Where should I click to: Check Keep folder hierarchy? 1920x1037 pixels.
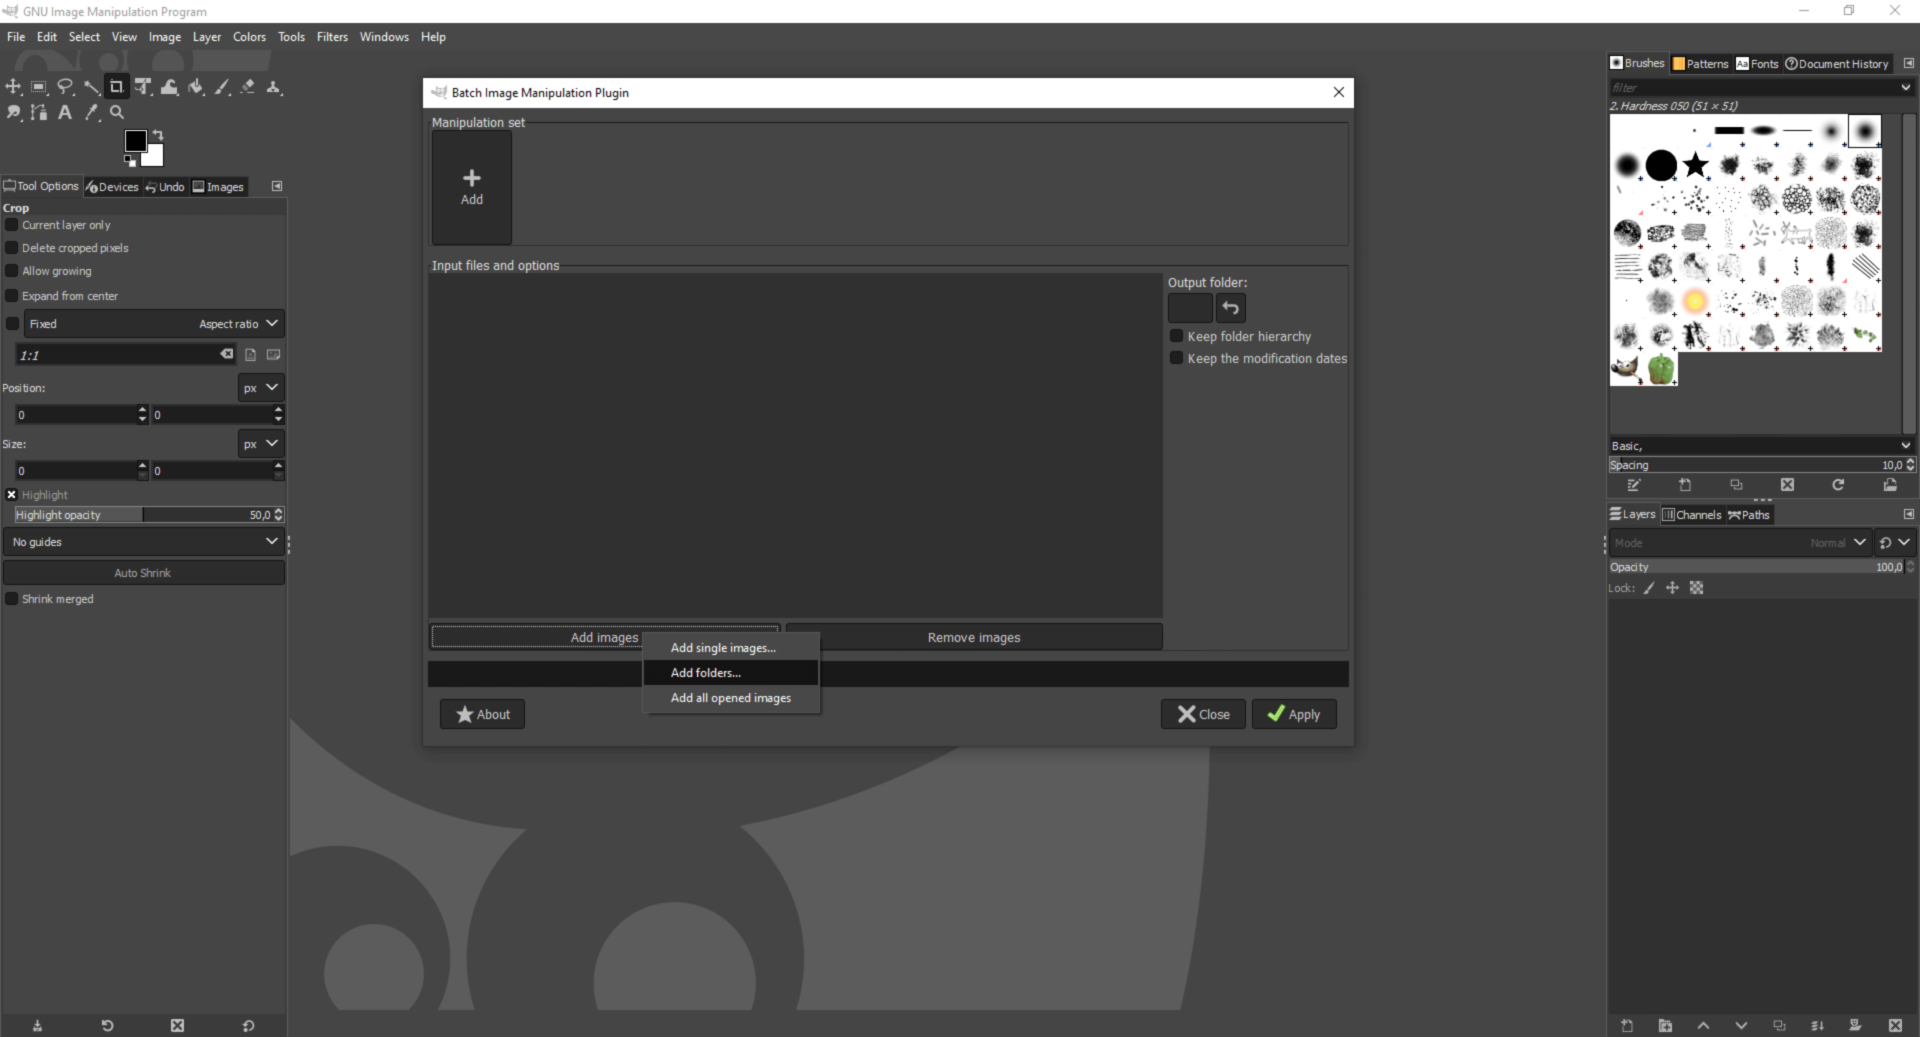[x=1177, y=336]
